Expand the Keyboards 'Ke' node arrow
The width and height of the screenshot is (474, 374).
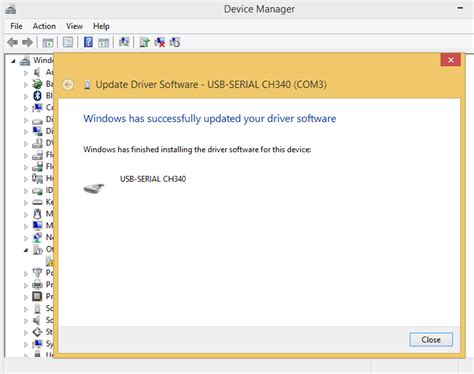pos(26,203)
